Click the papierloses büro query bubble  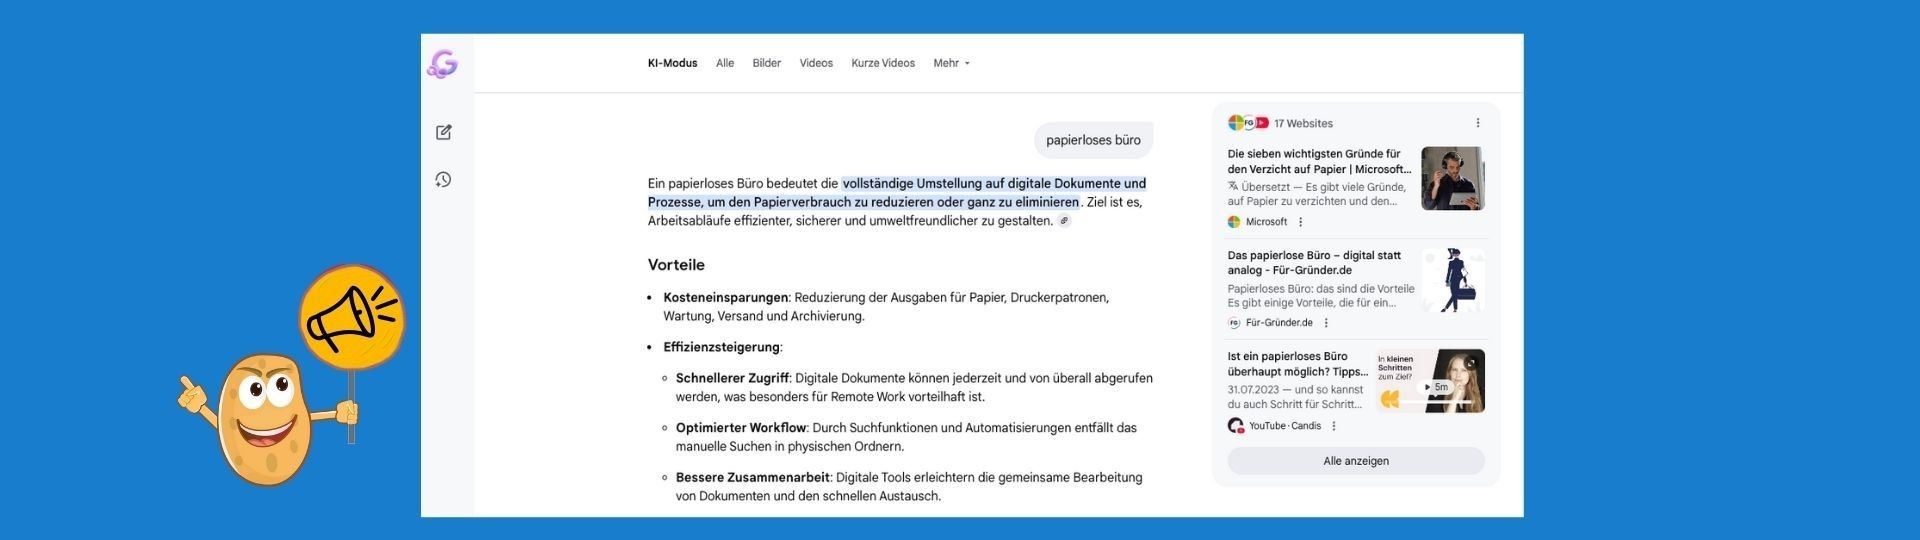1093,140
